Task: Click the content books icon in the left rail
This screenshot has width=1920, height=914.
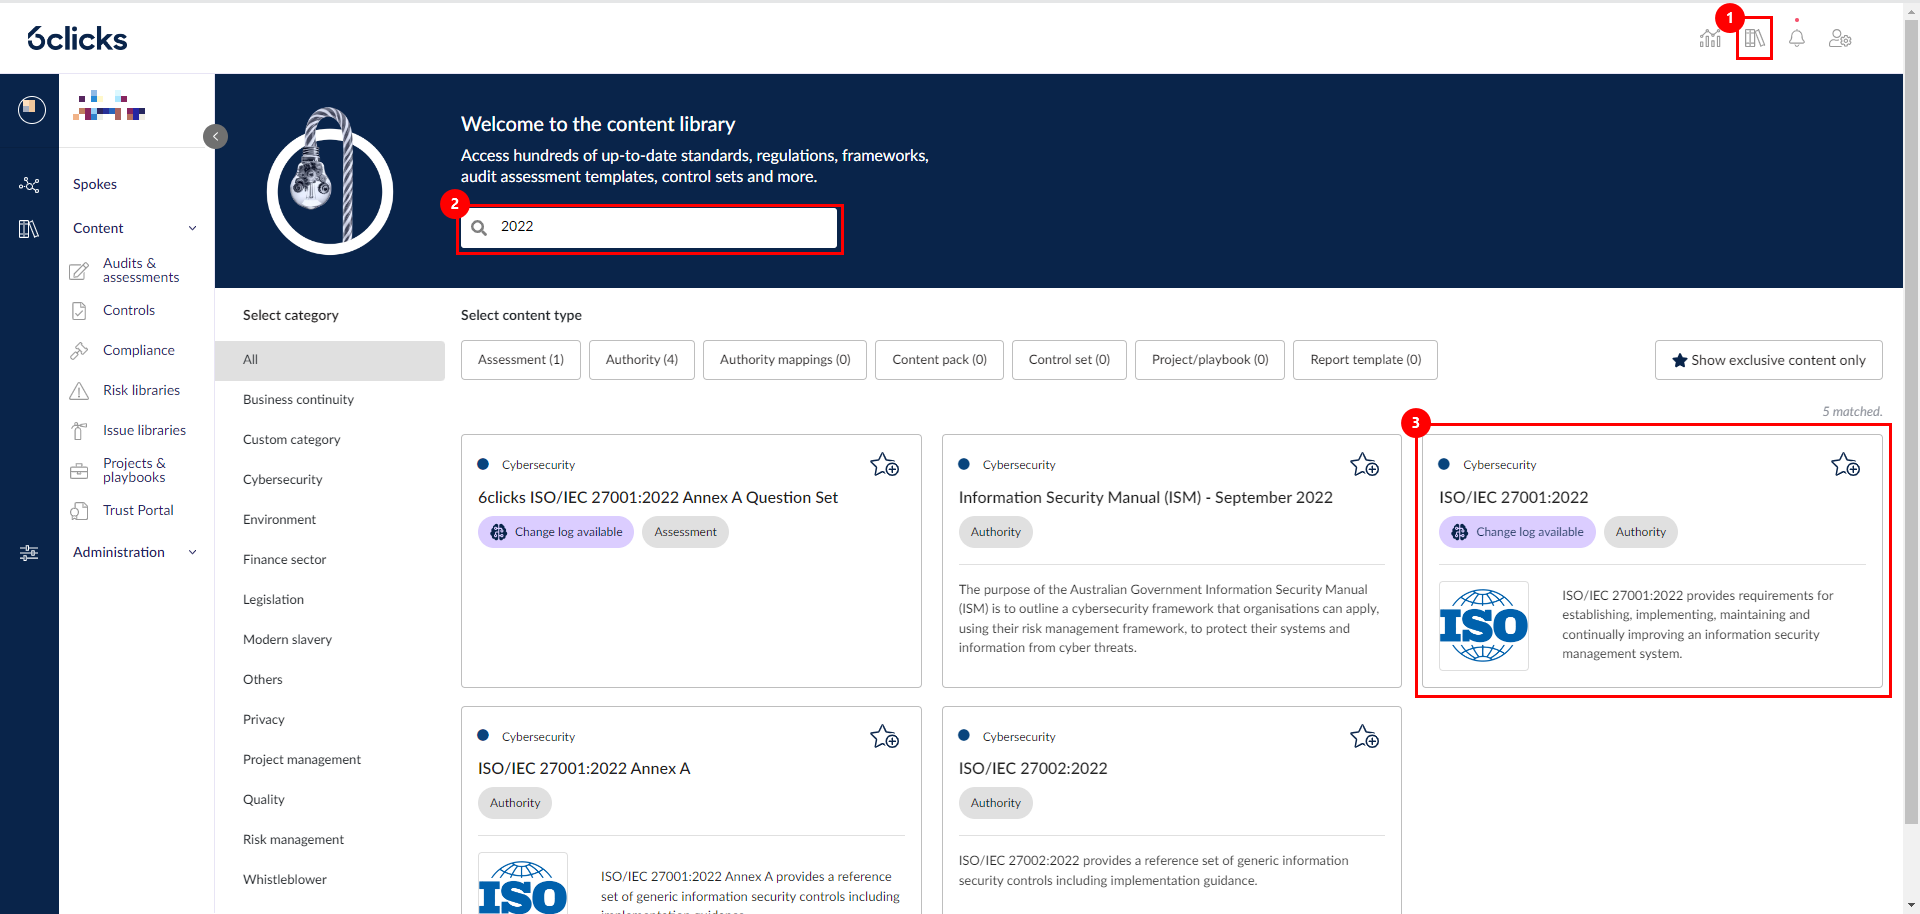Action: point(29,229)
